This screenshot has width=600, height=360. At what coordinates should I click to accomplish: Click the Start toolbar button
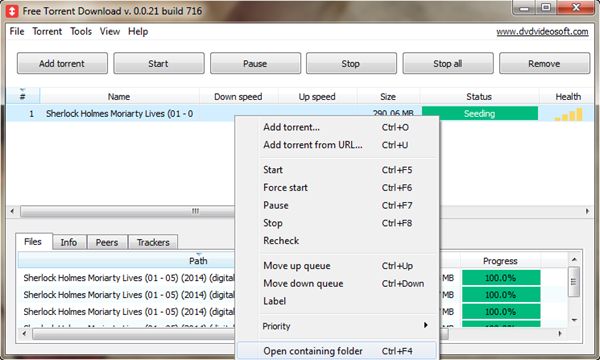pos(159,64)
